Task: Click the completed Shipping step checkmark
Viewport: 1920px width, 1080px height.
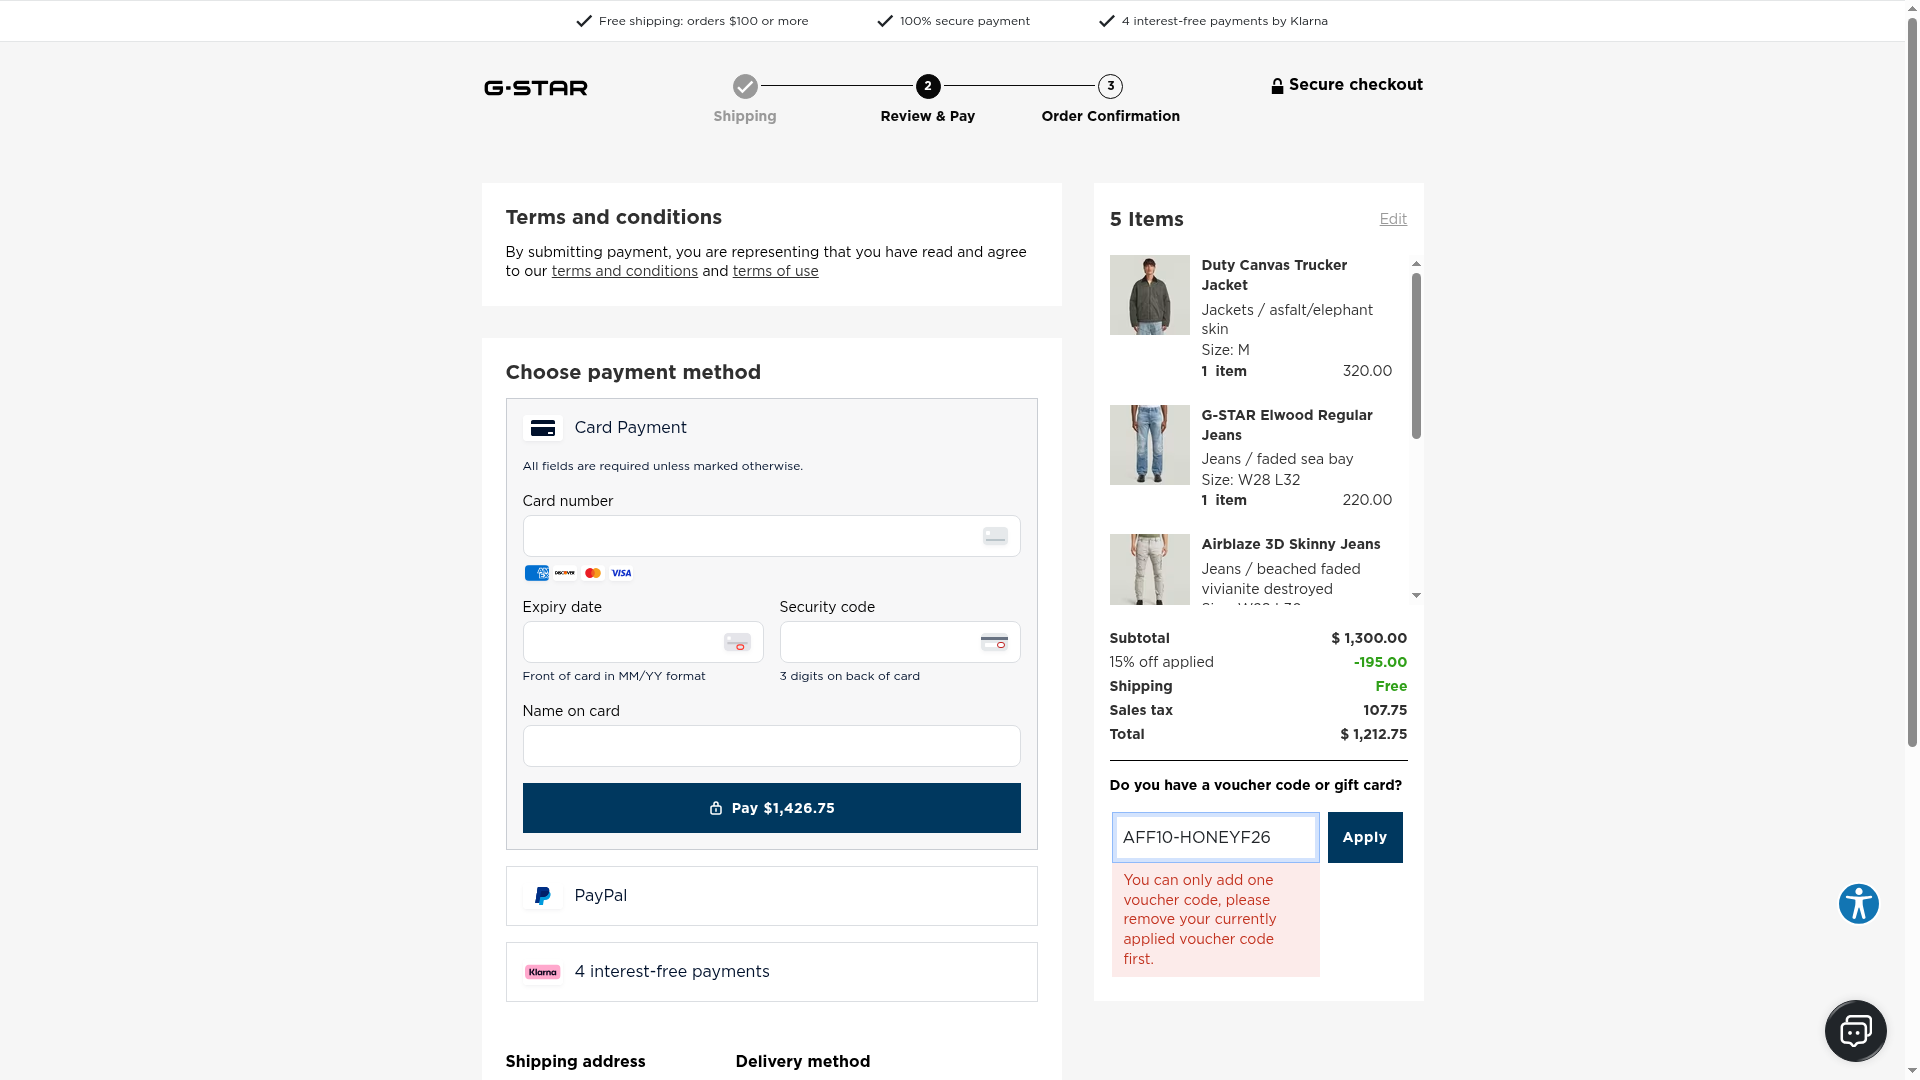Action: point(745,86)
